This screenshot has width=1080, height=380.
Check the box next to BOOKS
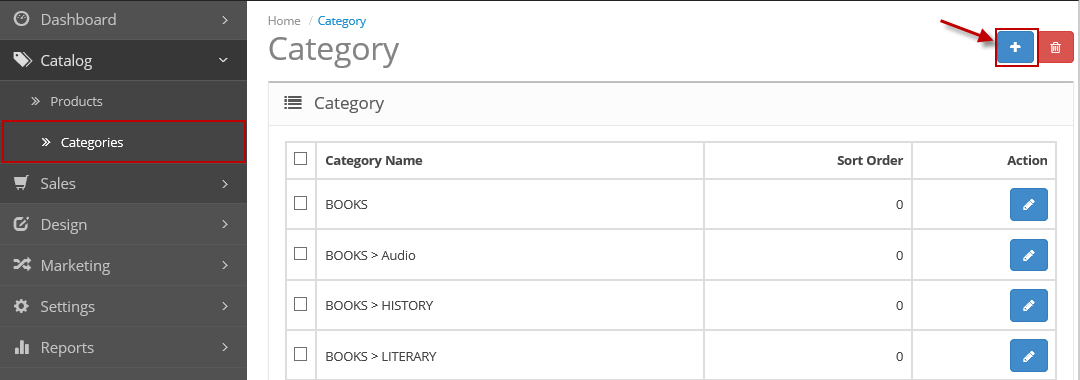point(300,203)
